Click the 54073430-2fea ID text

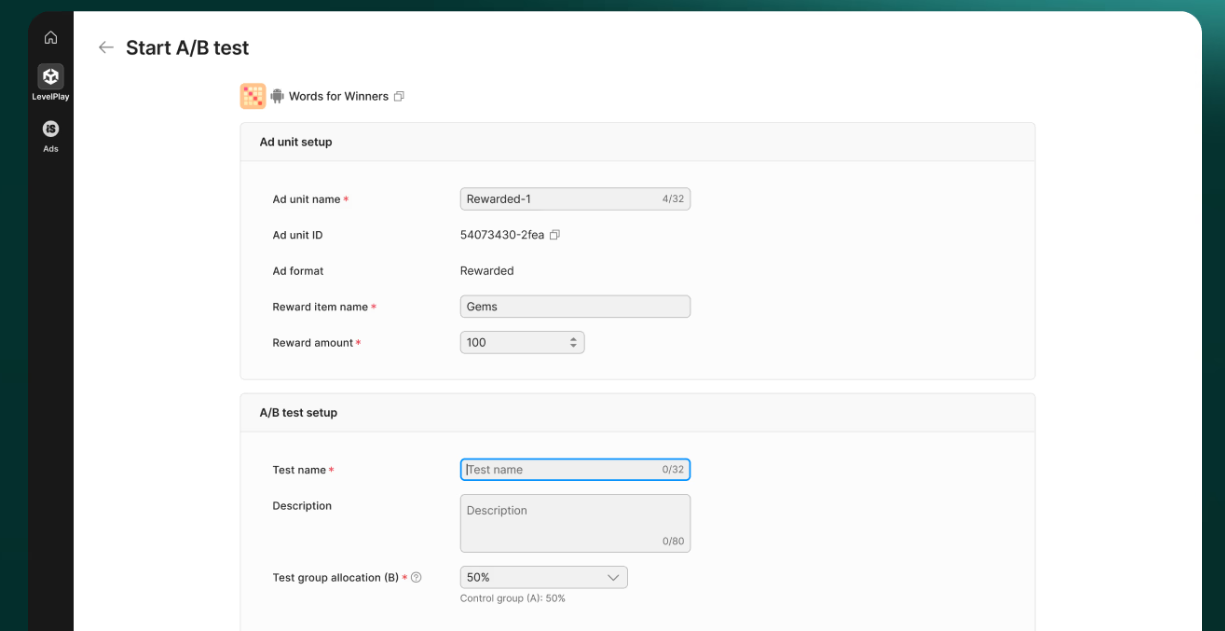click(x=502, y=235)
